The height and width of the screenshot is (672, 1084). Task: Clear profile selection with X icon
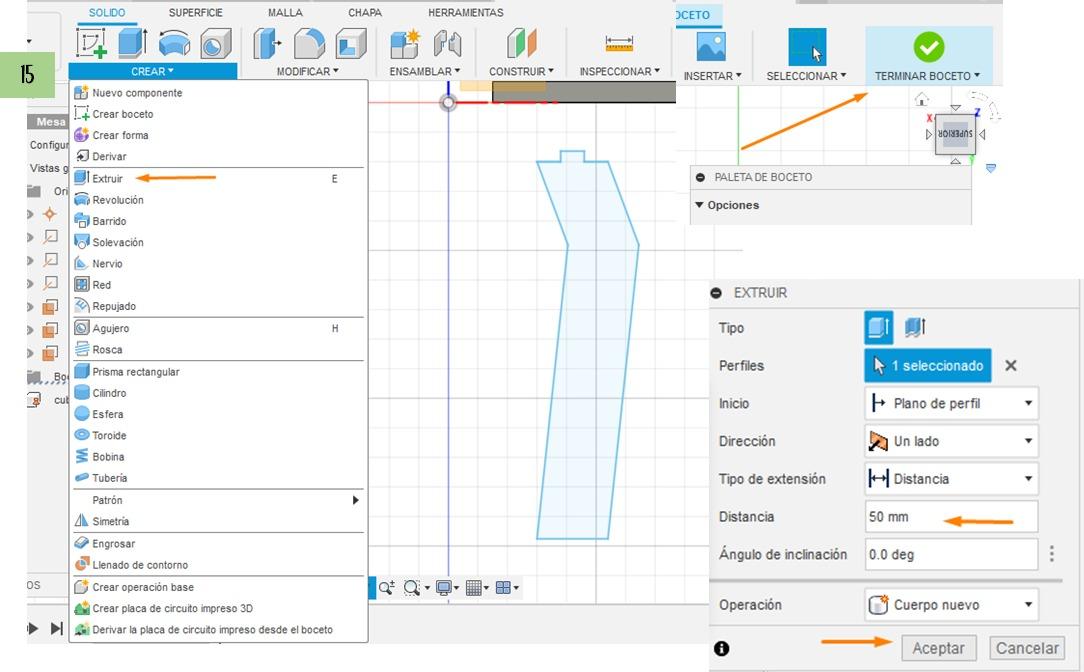(x=1011, y=366)
